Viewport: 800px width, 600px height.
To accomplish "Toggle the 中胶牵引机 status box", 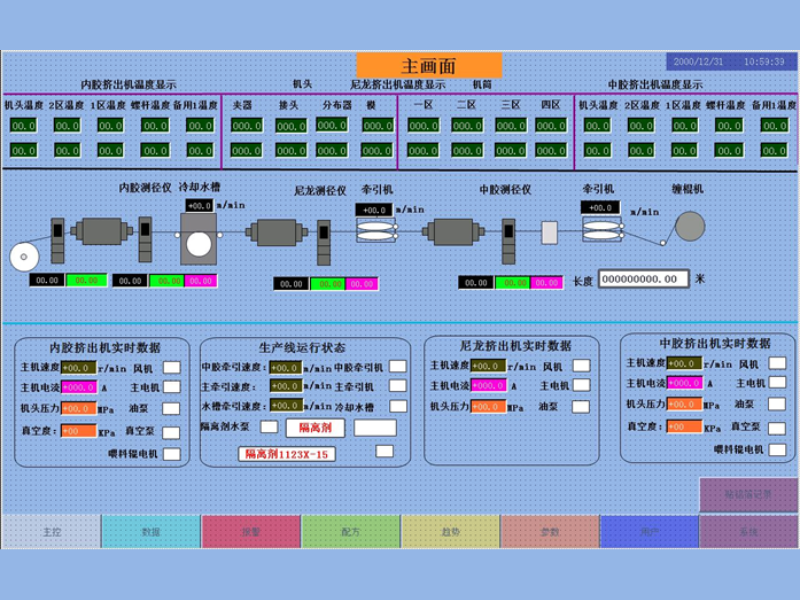I will (x=397, y=366).
